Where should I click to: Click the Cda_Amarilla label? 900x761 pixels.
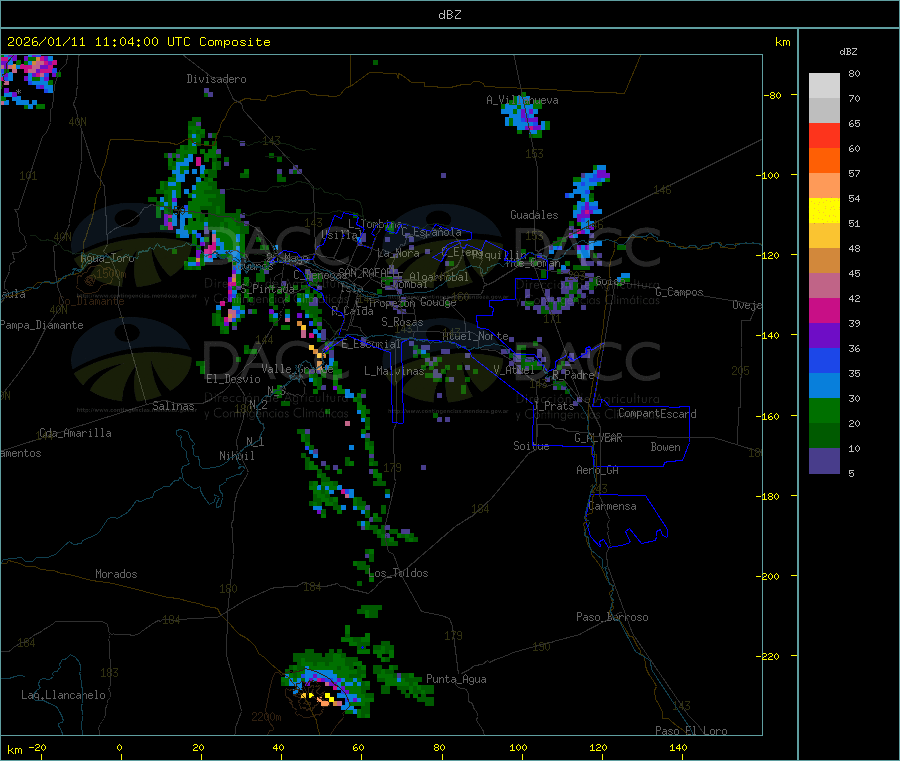[x=75, y=433]
